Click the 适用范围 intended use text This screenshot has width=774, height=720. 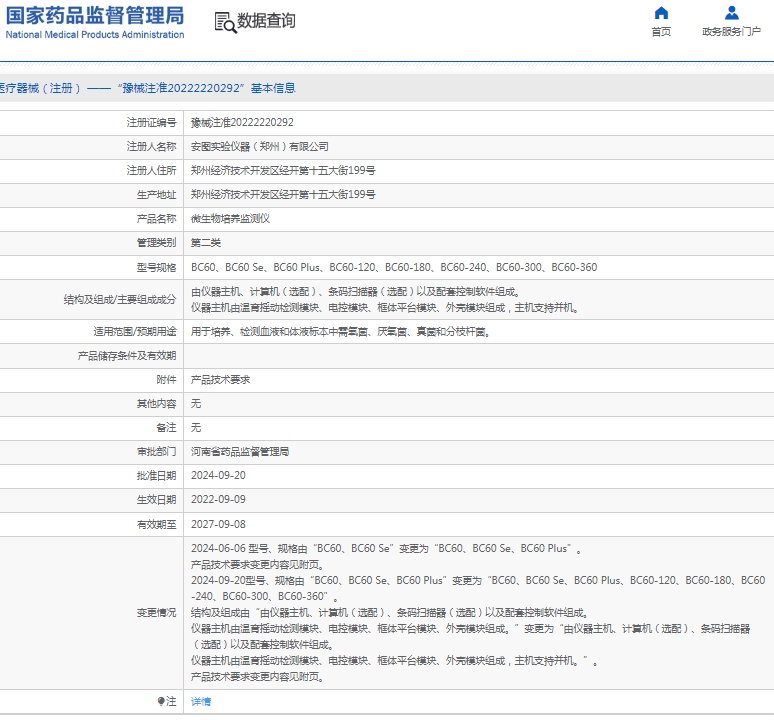pyautogui.click(x=340, y=332)
